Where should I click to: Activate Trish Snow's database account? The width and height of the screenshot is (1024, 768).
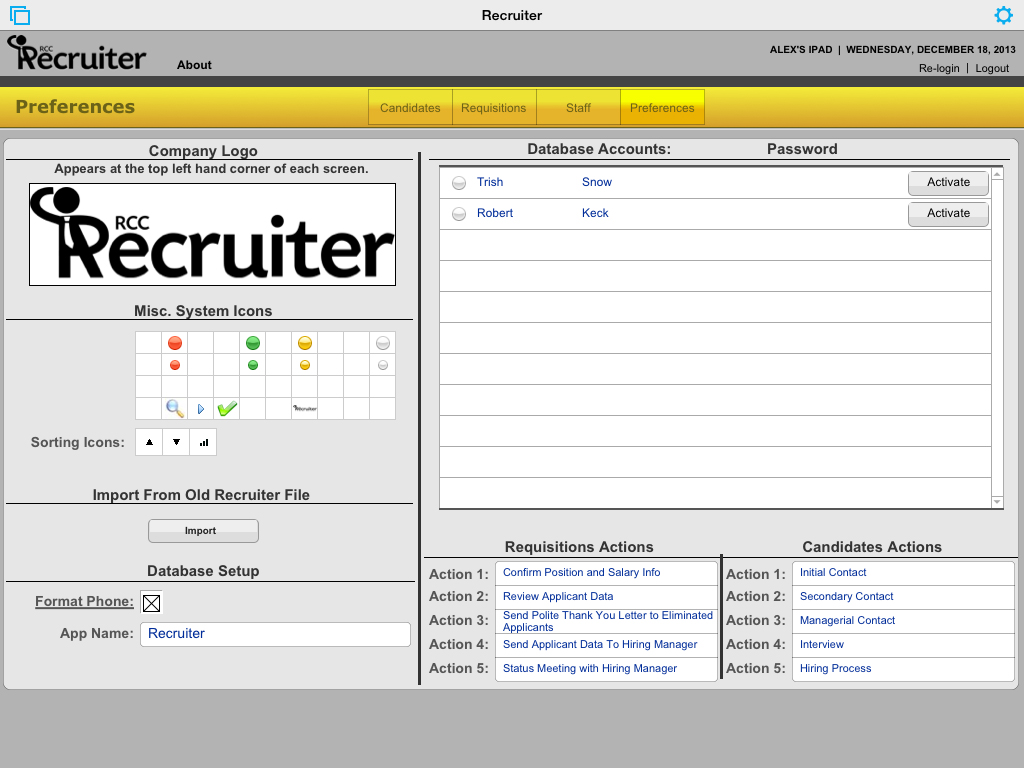(948, 182)
